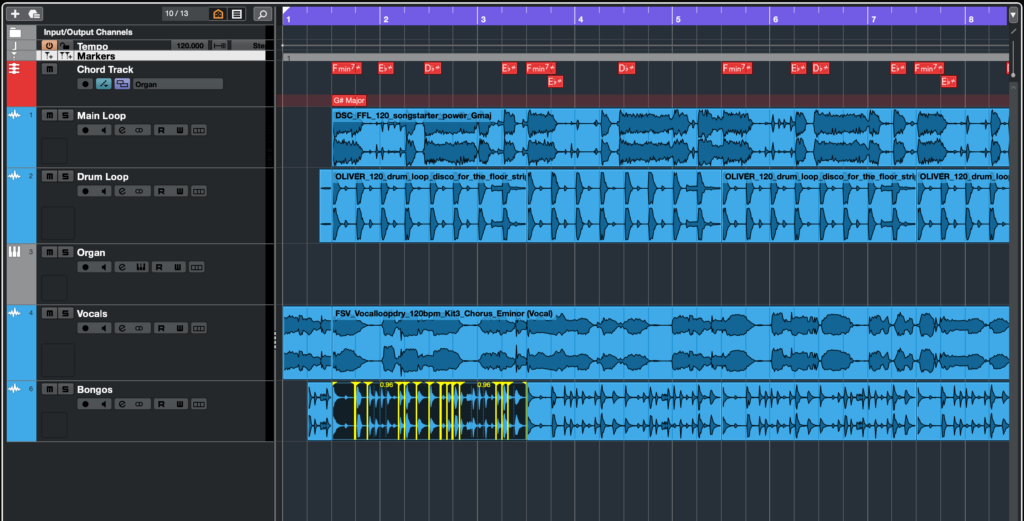Select the Bongos track name
Viewport: 1024px width, 521px height.
[x=95, y=389]
